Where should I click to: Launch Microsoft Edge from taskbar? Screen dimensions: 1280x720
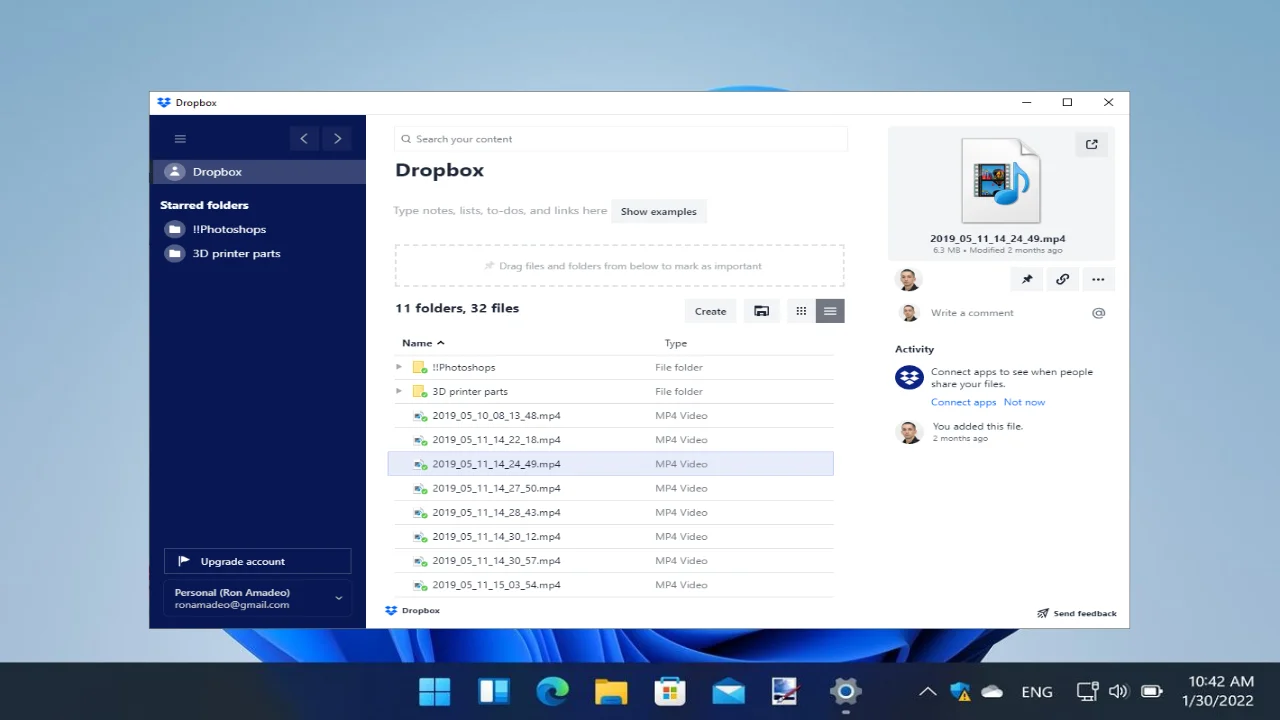click(552, 691)
